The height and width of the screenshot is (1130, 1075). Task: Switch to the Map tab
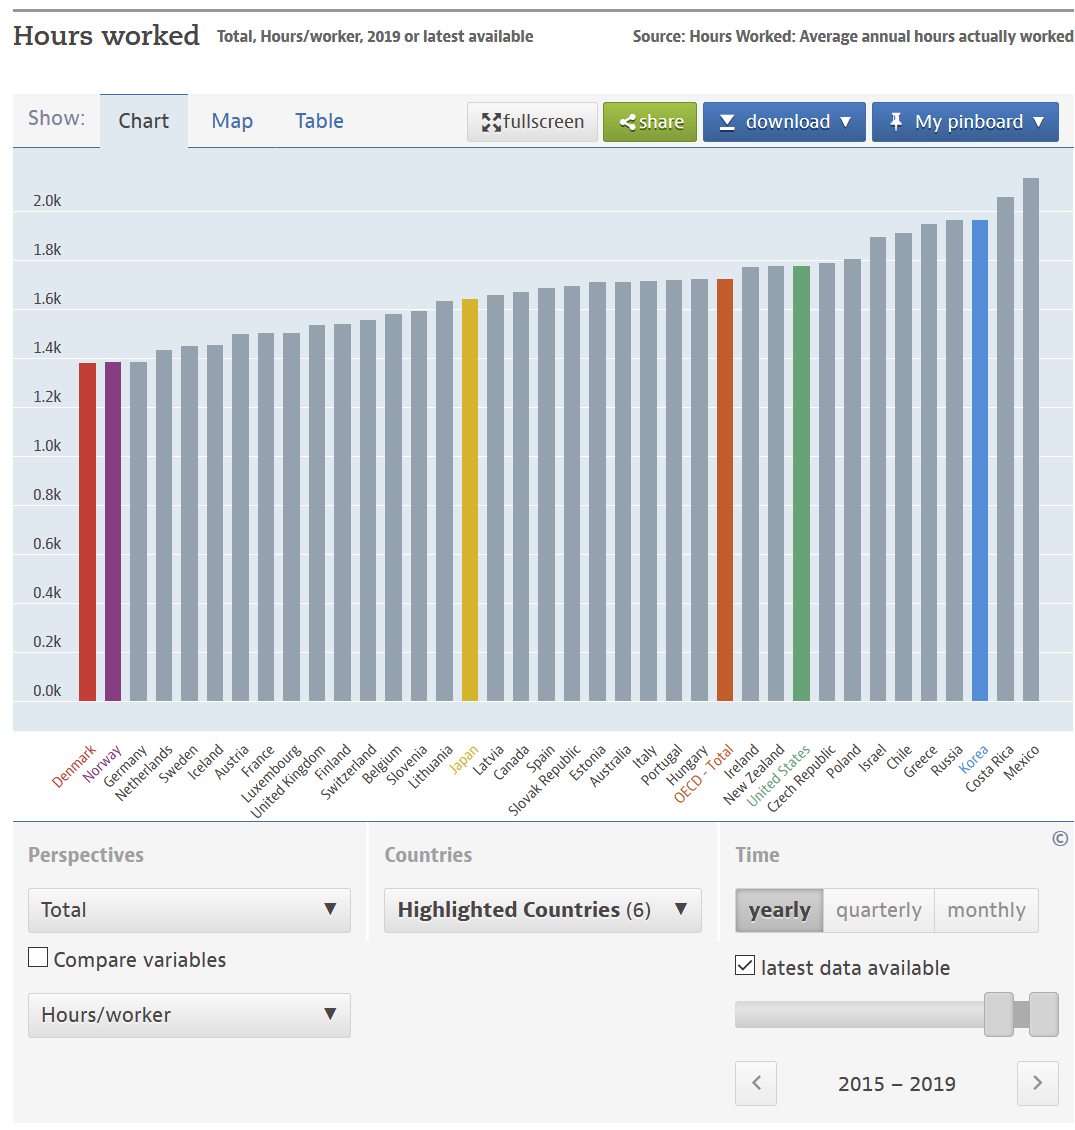click(232, 121)
